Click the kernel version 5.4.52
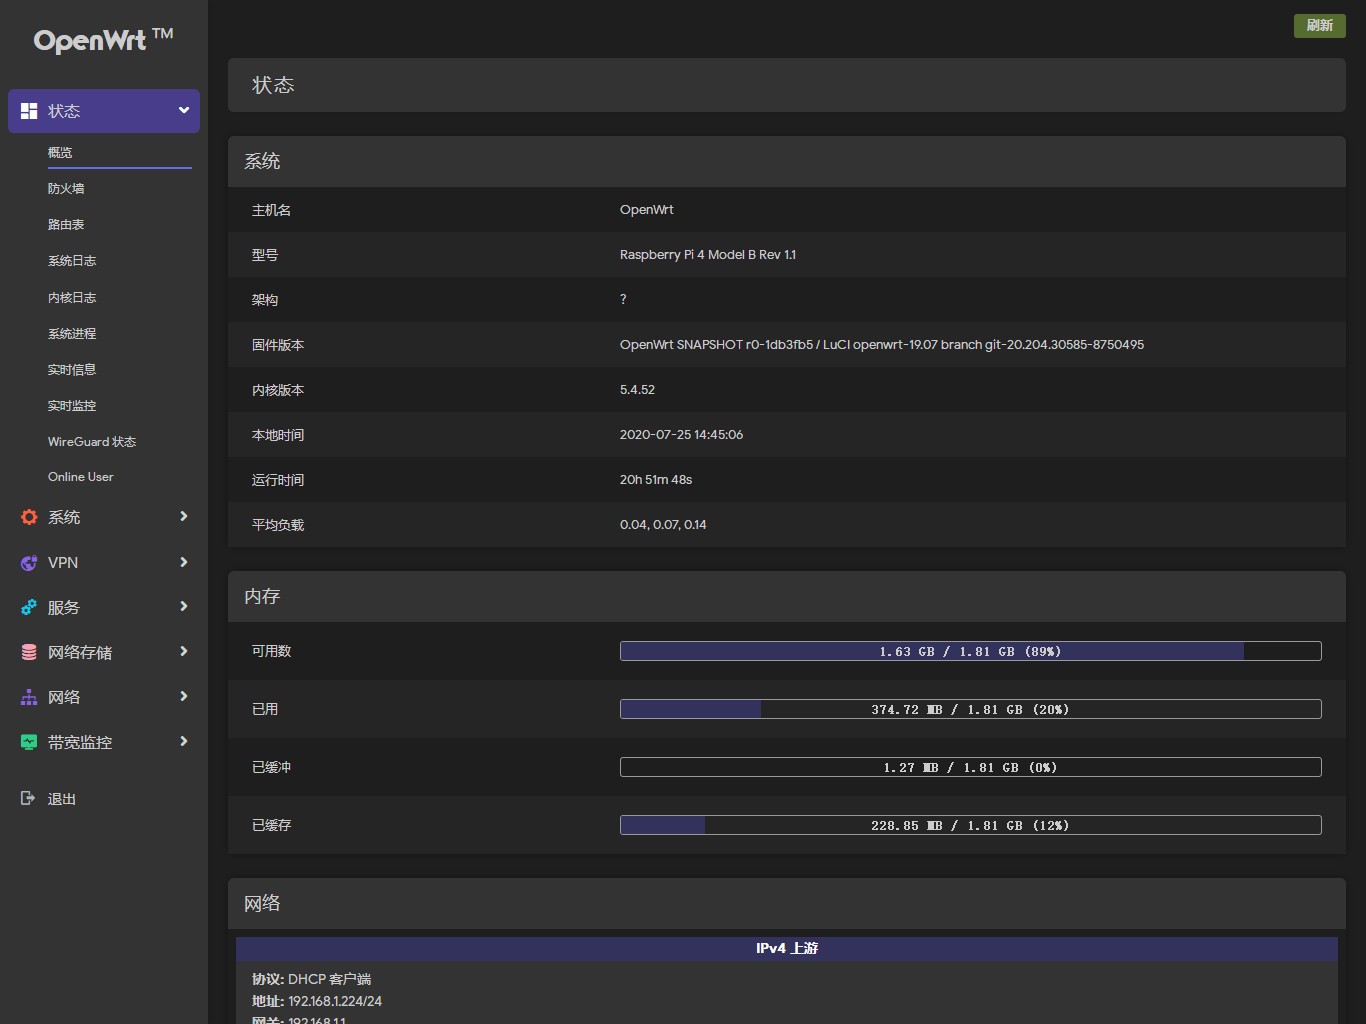Viewport: 1366px width, 1024px height. [637, 390]
